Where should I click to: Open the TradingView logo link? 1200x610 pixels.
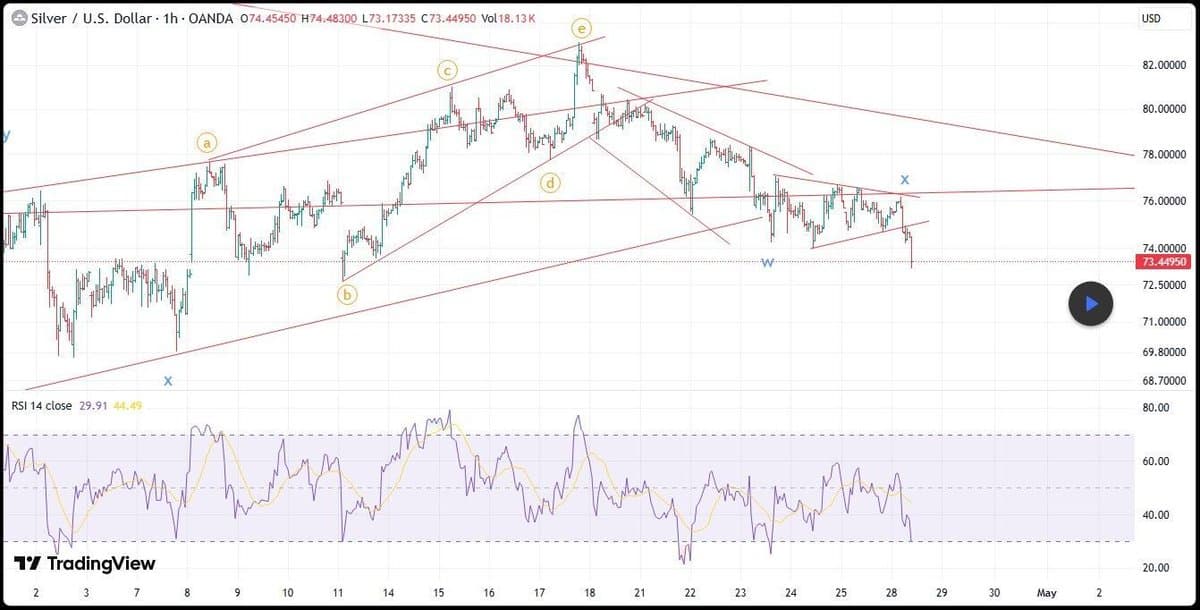tap(85, 563)
